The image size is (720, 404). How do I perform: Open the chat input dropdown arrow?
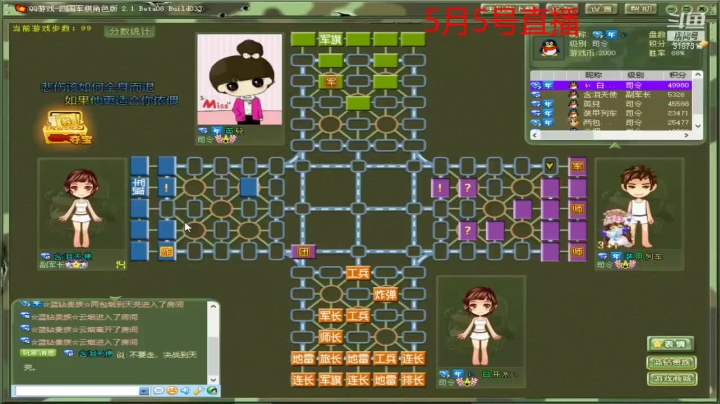(144, 391)
